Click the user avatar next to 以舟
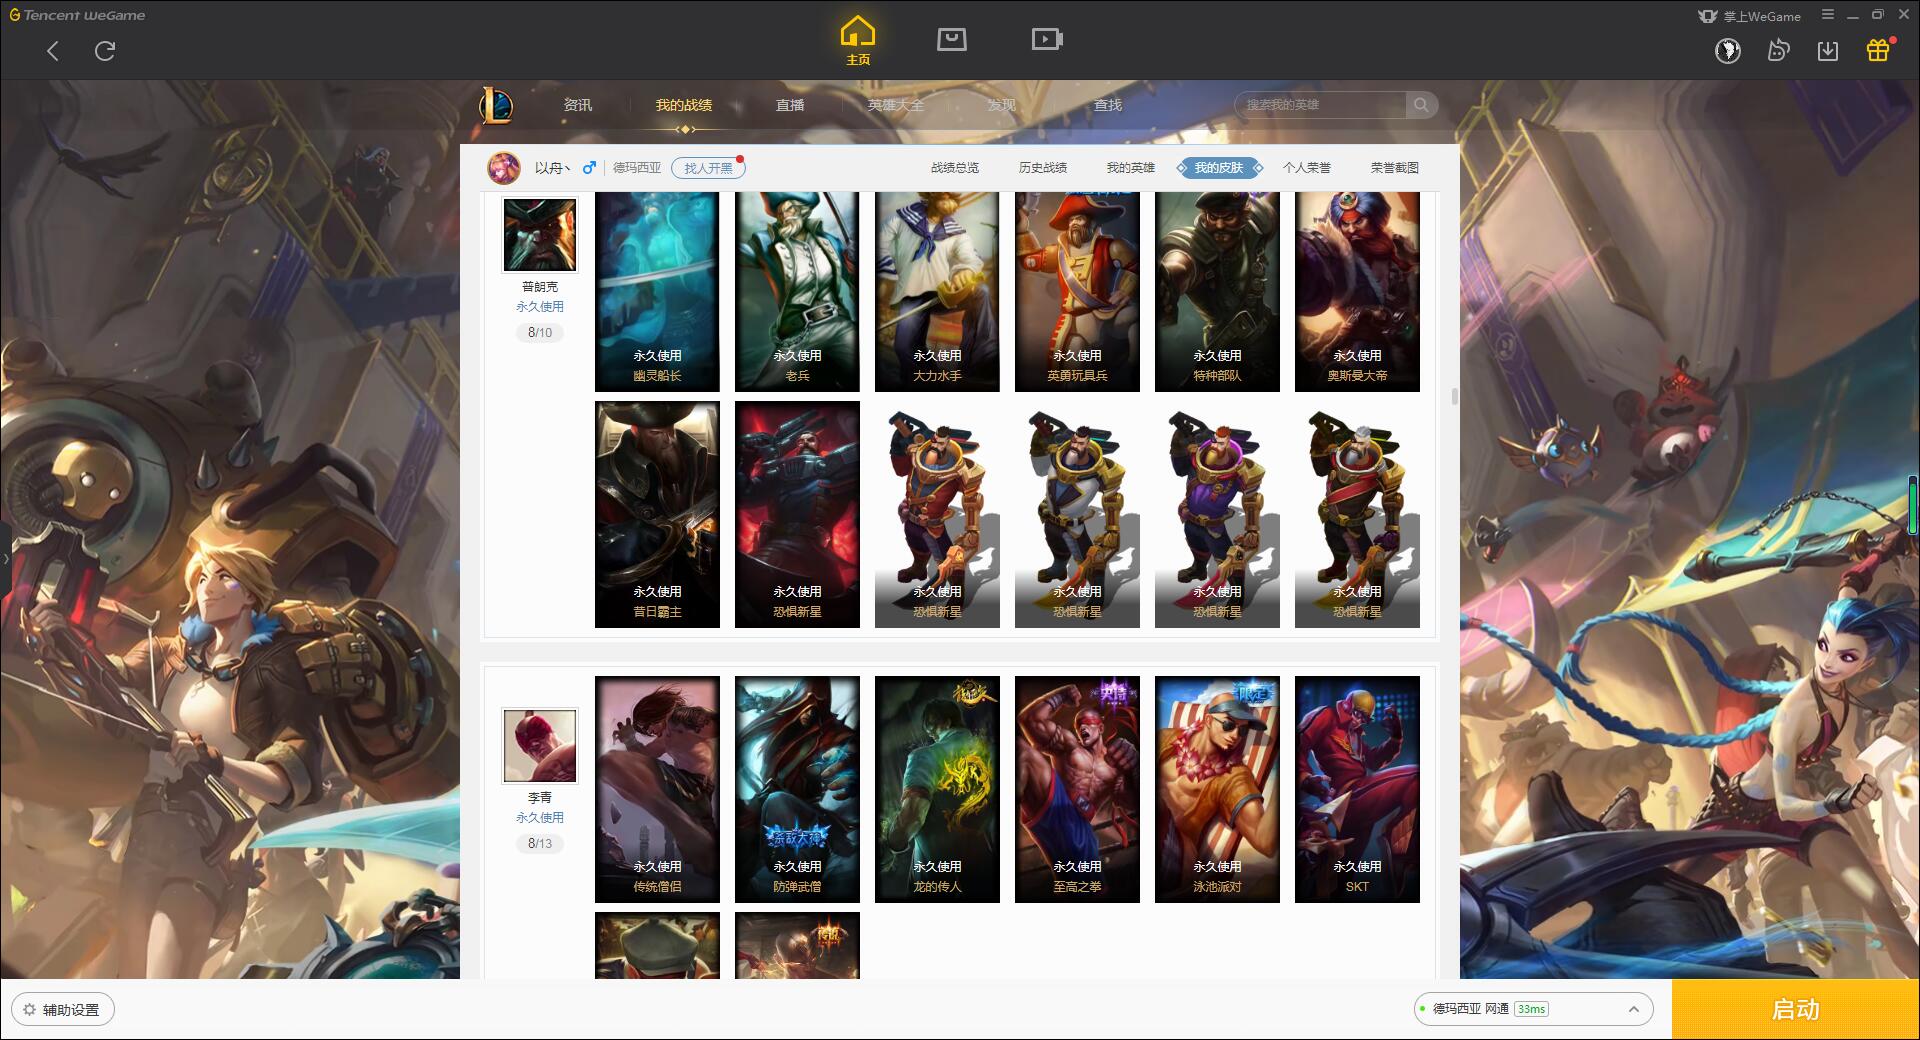1920x1040 pixels. click(504, 168)
